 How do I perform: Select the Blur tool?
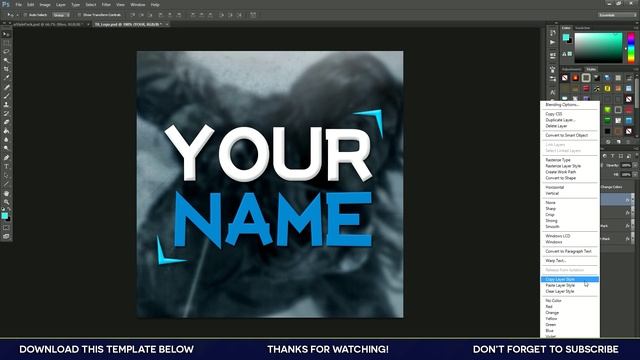6,140
